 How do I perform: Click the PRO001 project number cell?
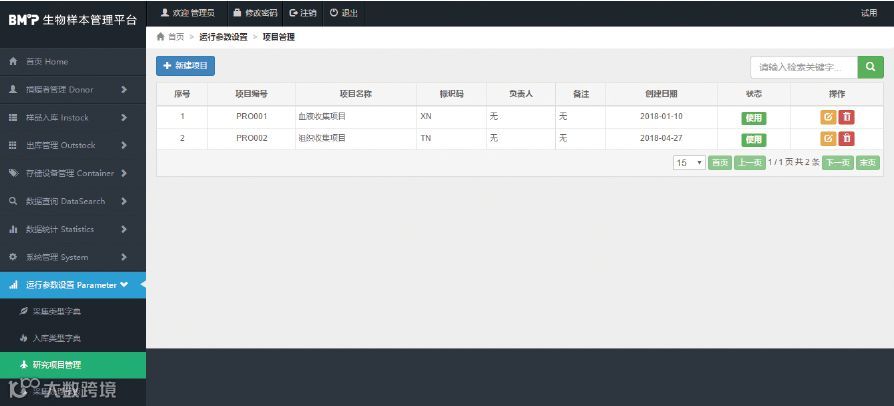pos(251,116)
